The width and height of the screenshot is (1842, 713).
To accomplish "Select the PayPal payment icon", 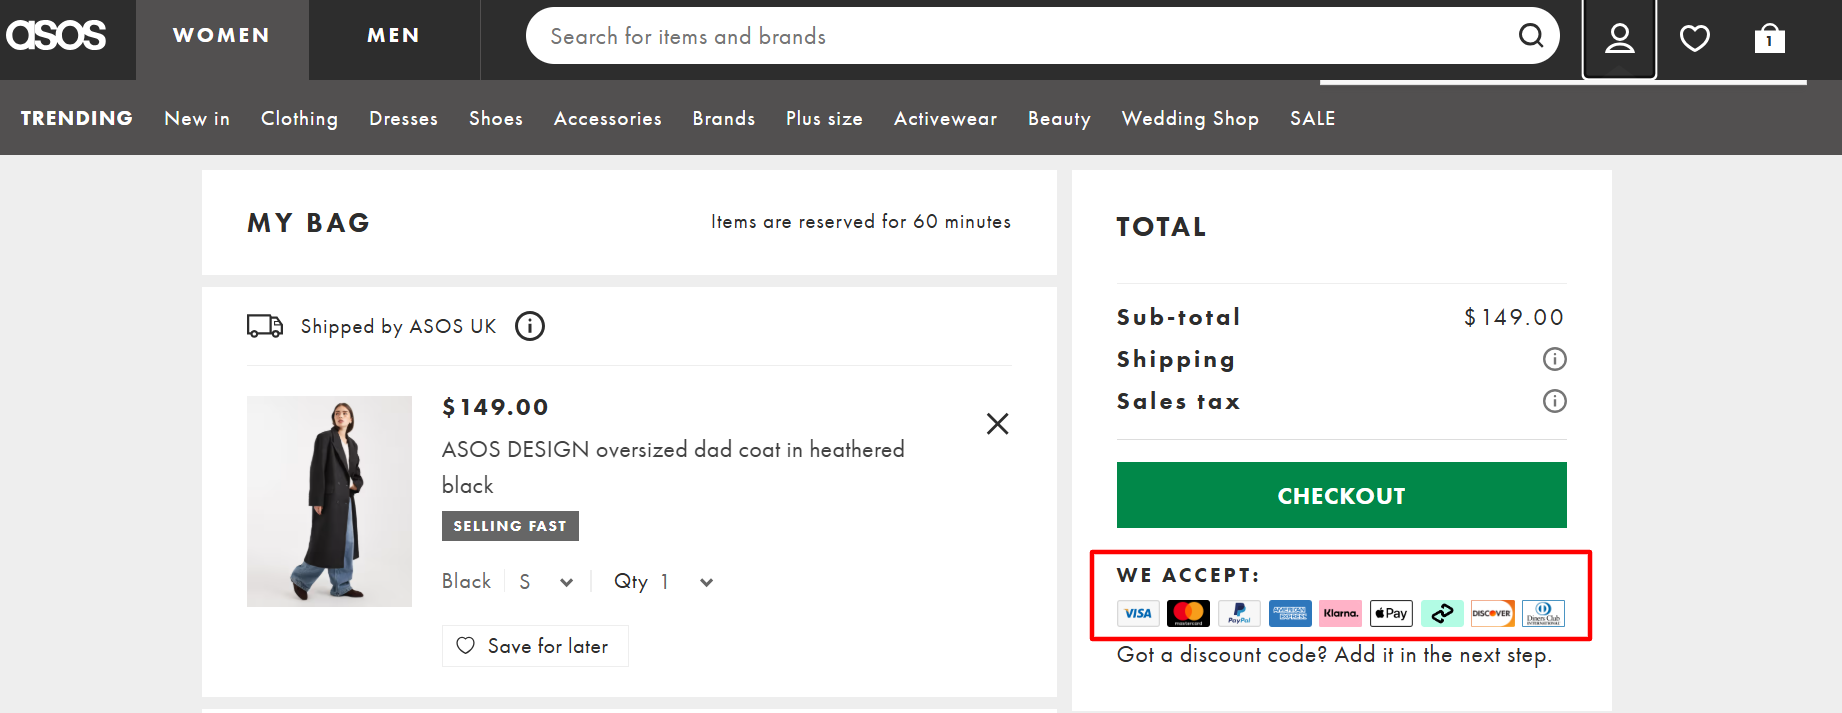I will (1239, 613).
